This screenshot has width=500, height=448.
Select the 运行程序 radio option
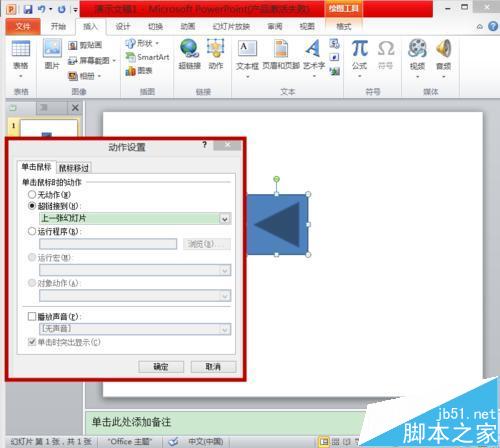[32, 231]
